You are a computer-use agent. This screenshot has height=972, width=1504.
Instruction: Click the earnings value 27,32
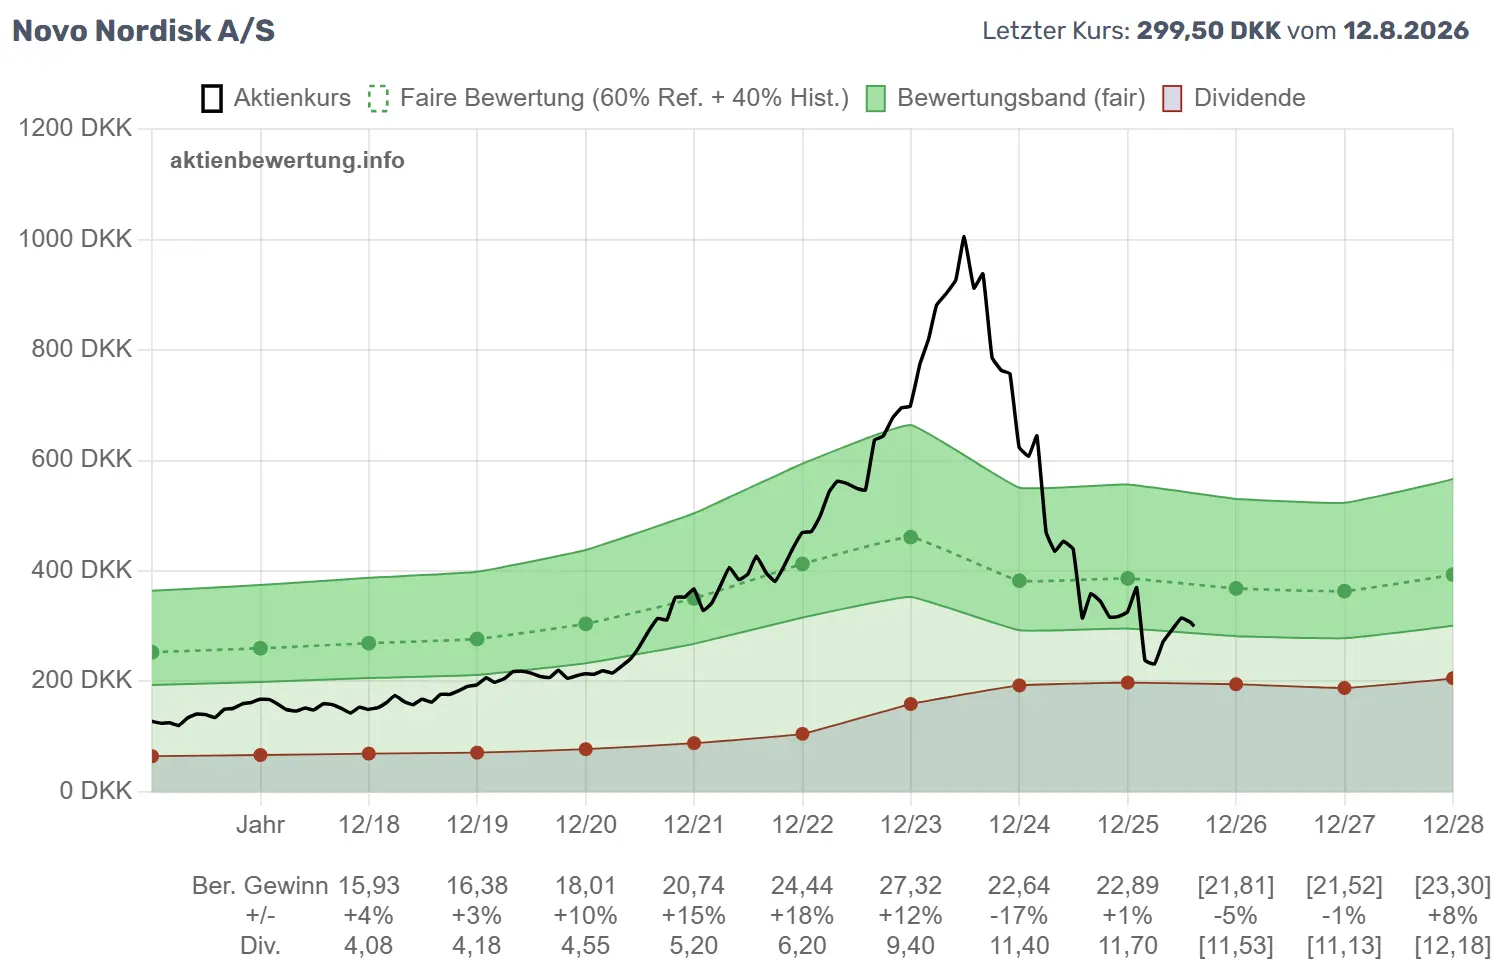pos(911,886)
